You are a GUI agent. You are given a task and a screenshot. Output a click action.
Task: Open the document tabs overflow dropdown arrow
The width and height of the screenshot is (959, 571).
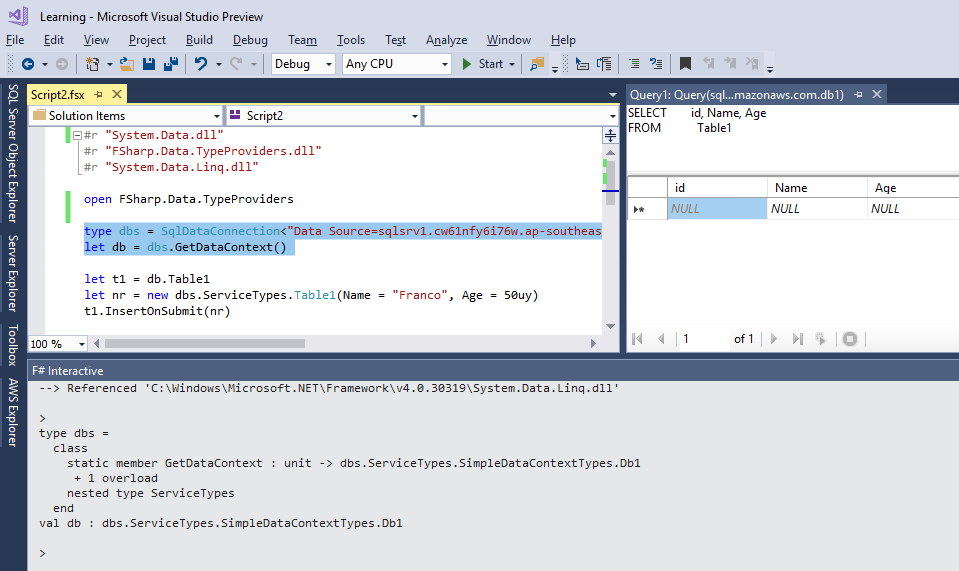coord(612,95)
